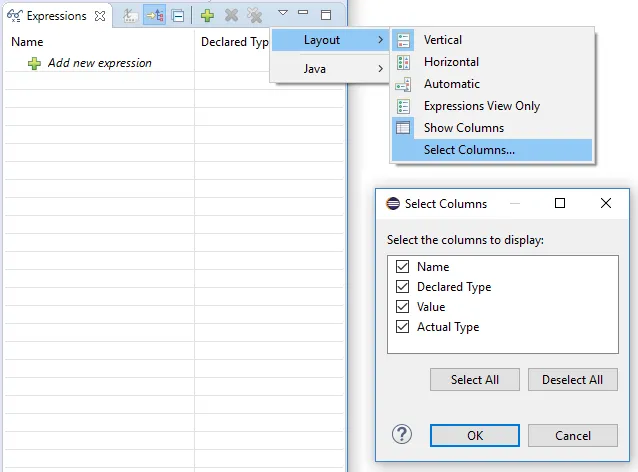Open the View Menu dropdown triangle

282,14
